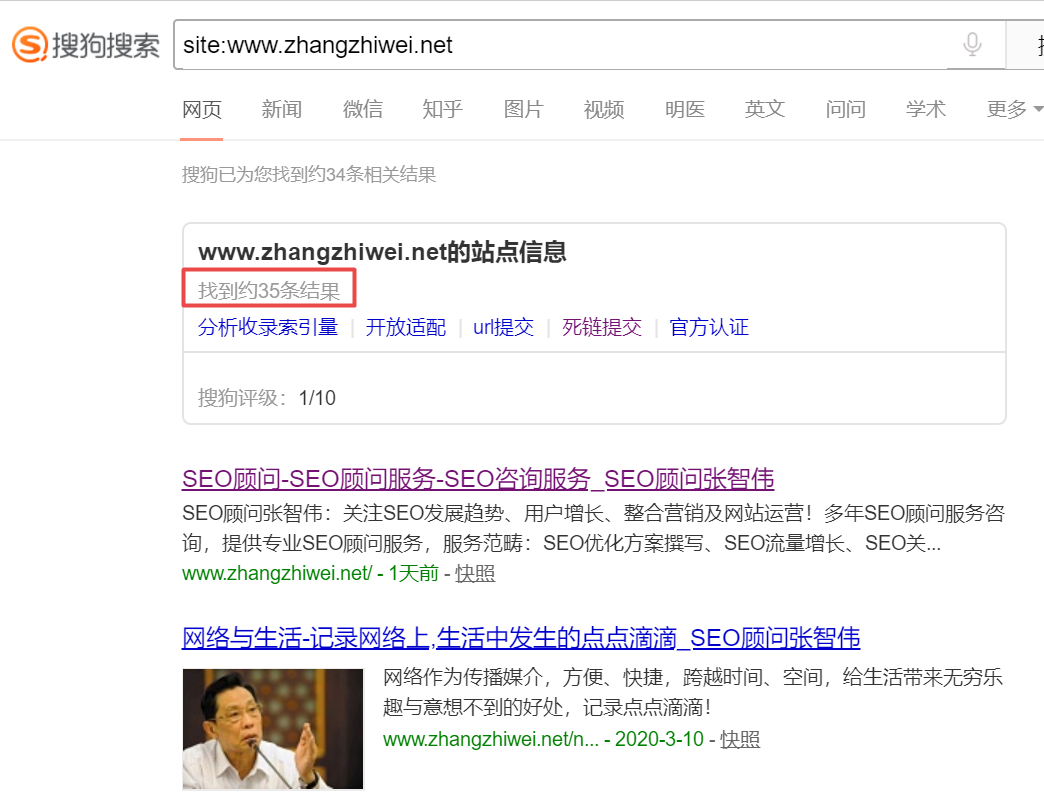This screenshot has height=810, width=1044.
Task: Activate voice search microphone icon
Action: coord(972,45)
